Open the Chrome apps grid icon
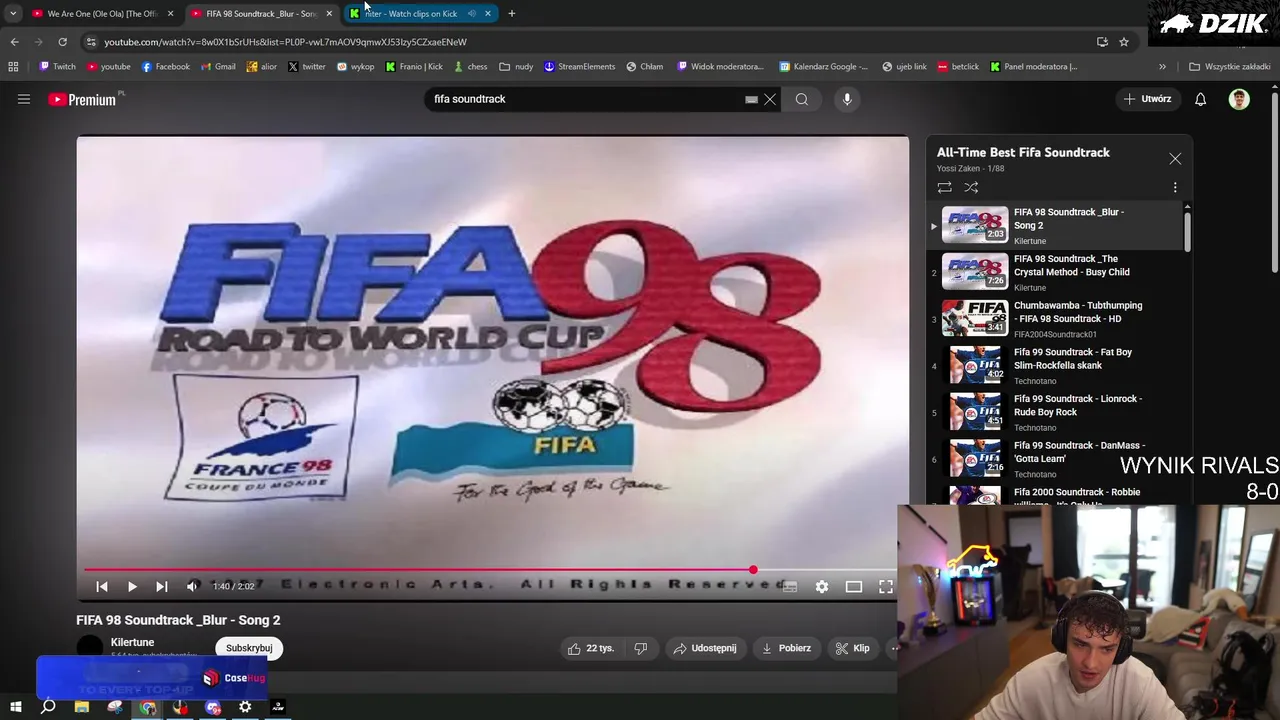This screenshot has height=720, width=1280. coord(13,67)
